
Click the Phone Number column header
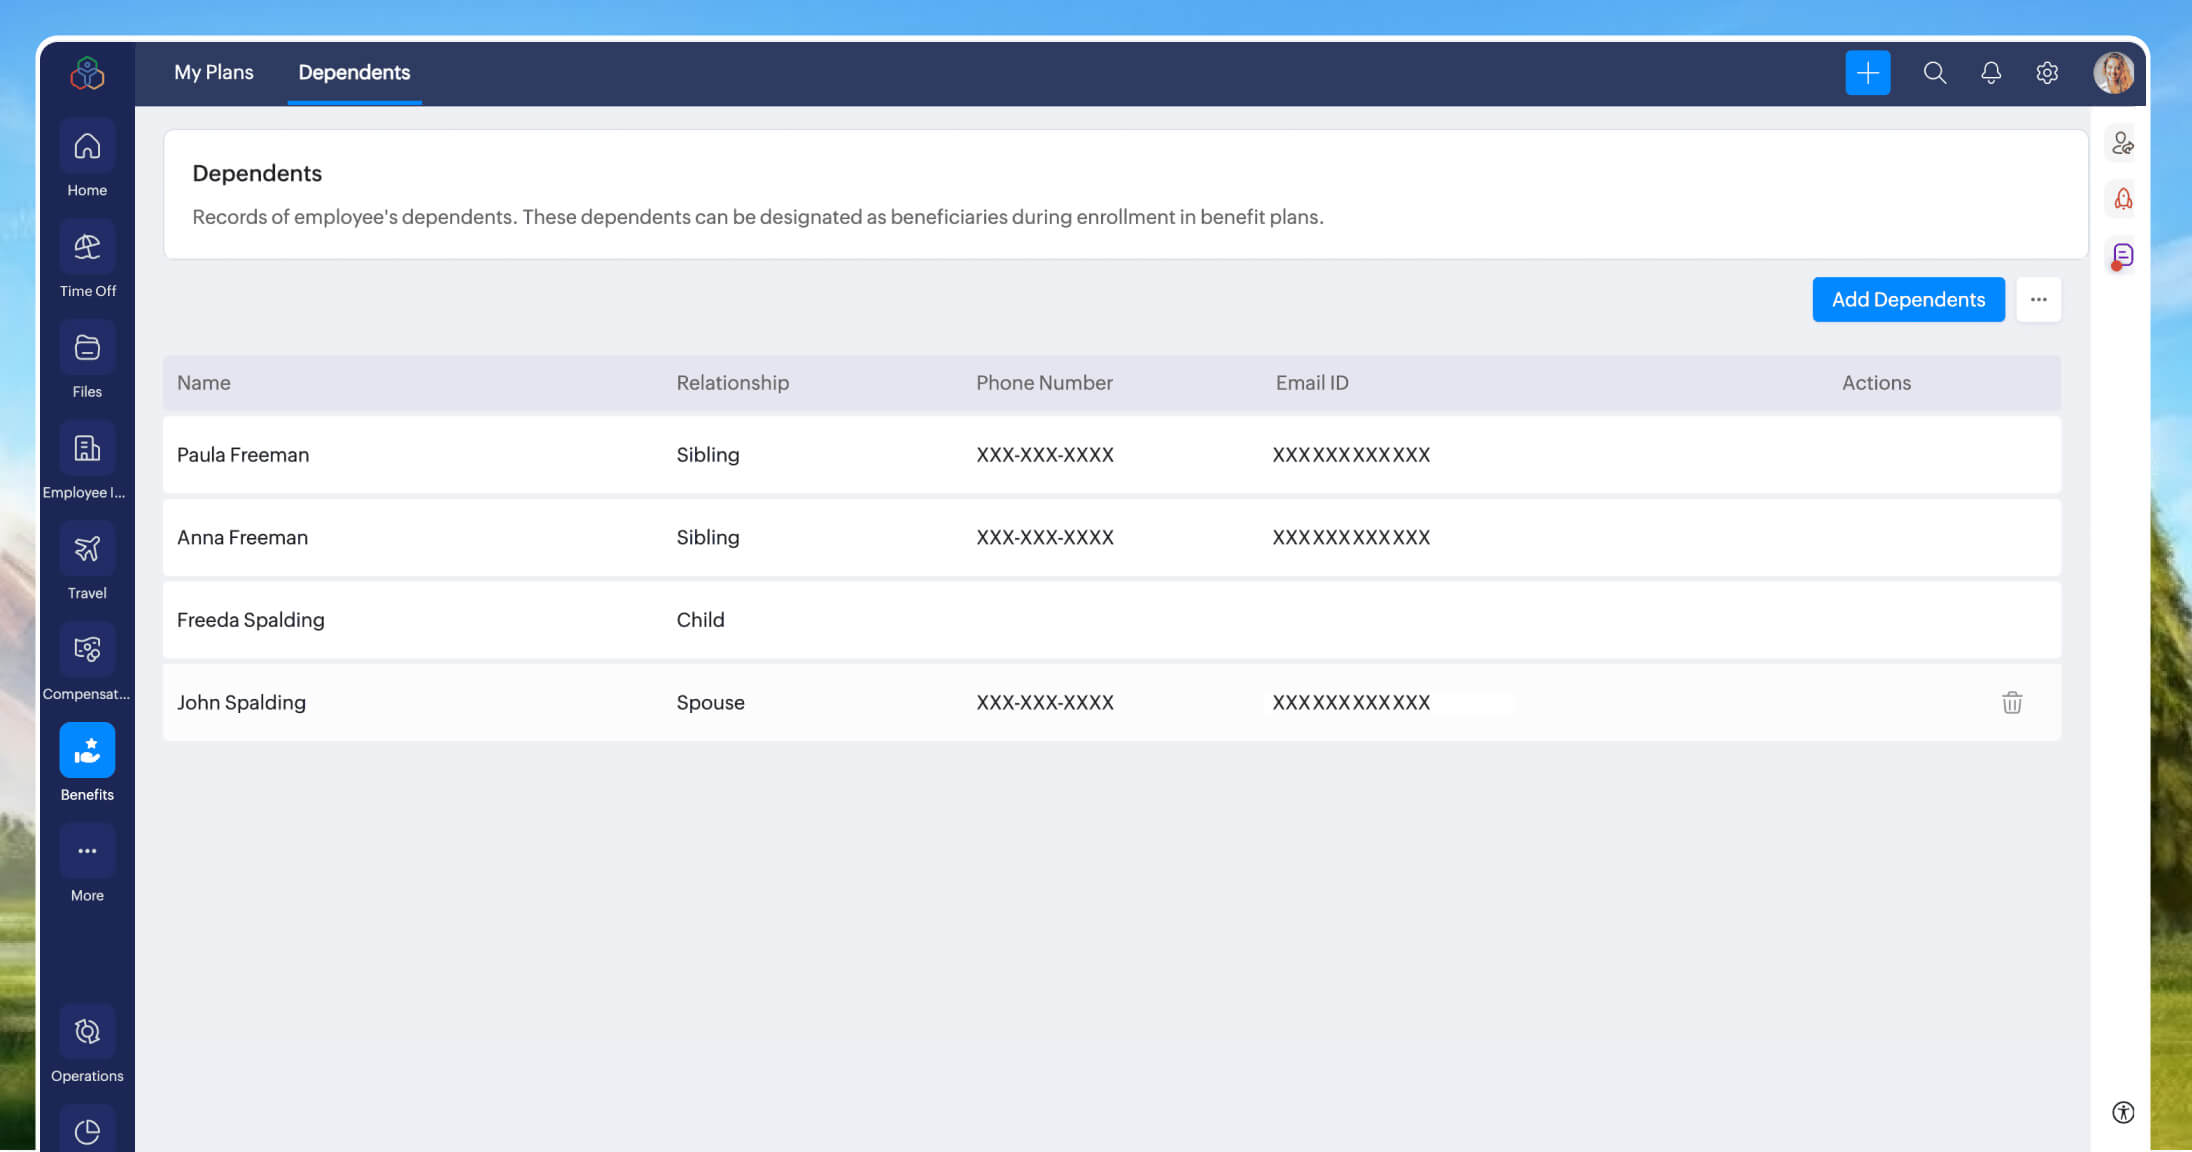coord(1044,382)
